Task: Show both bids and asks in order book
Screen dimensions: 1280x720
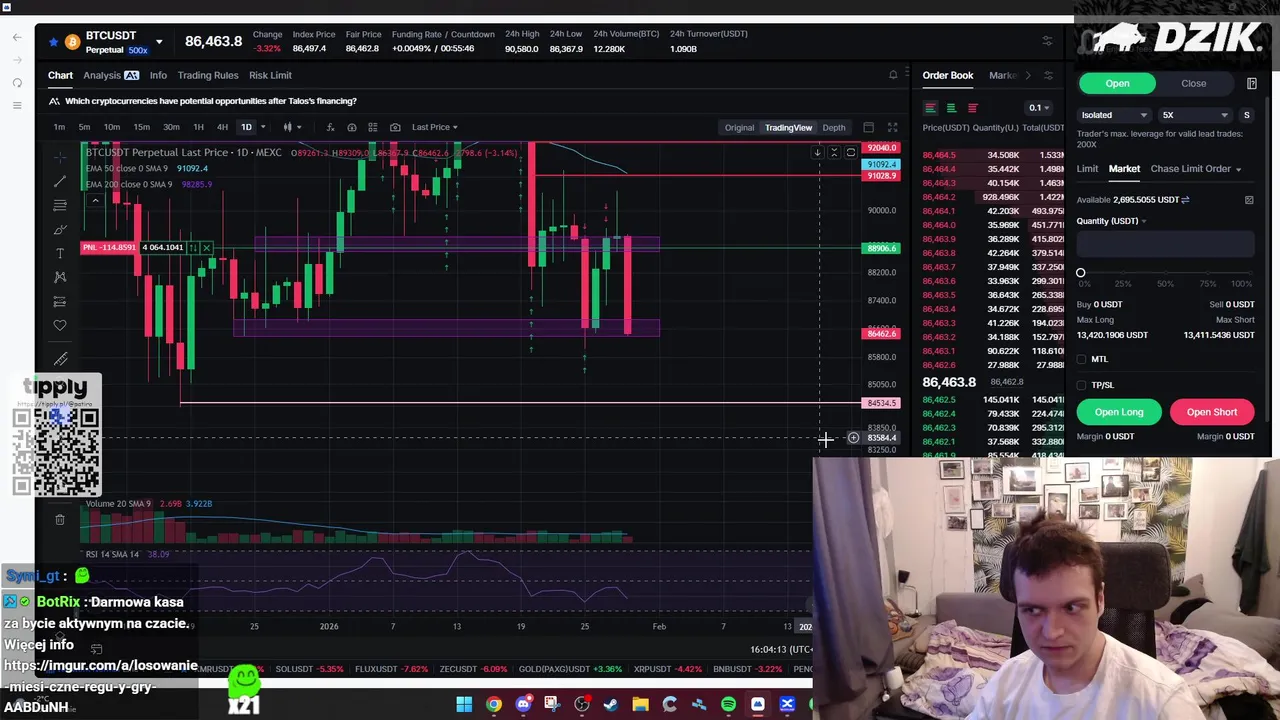Action: (930, 108)
